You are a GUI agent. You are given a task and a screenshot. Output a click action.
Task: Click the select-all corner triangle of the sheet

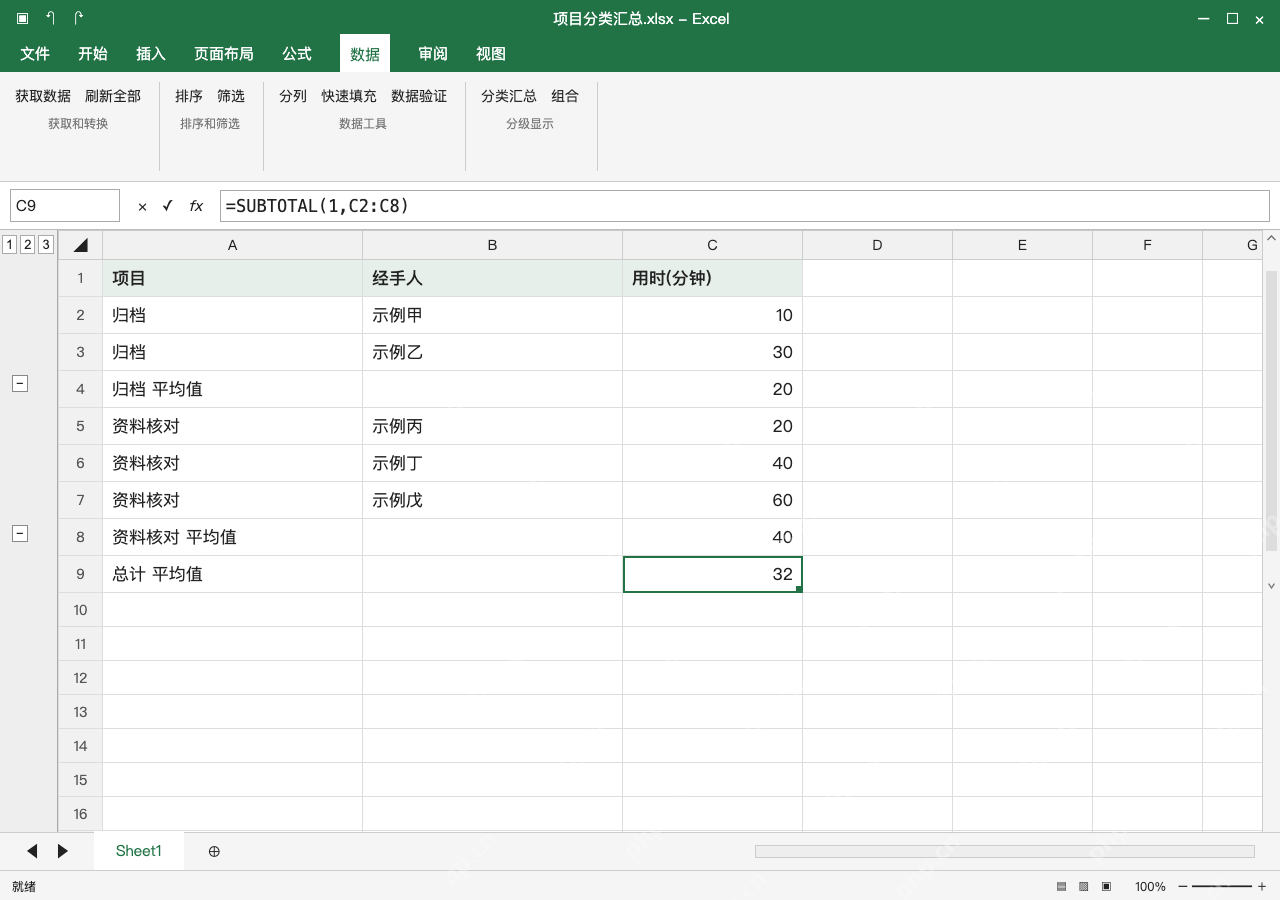tap(81, 245)
